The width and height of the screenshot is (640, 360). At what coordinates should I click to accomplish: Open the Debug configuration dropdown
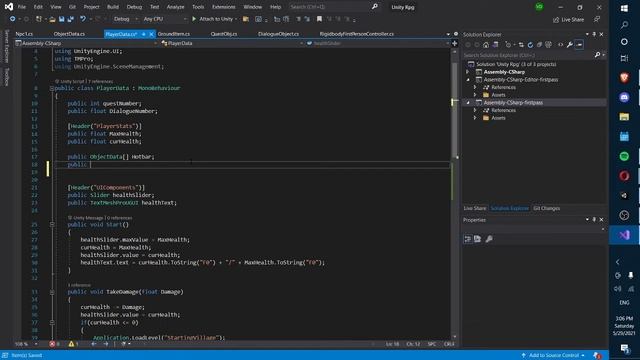click(125, 19)
